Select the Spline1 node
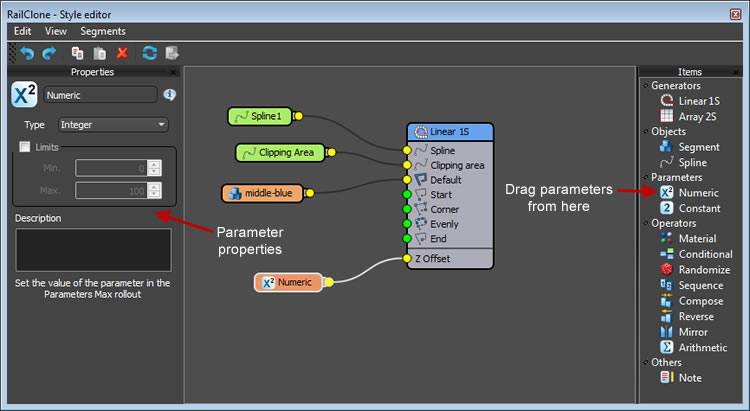This screenshot has width=750, height=411. (260, 116)
